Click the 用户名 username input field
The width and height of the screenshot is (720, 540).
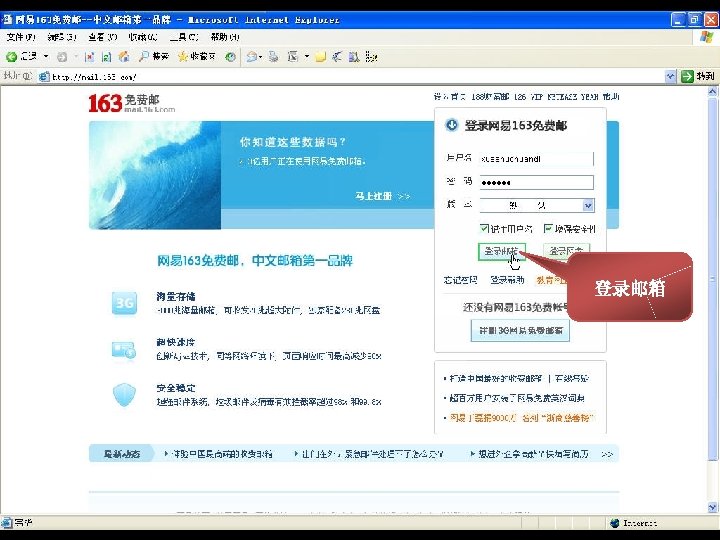pos(536,159)
